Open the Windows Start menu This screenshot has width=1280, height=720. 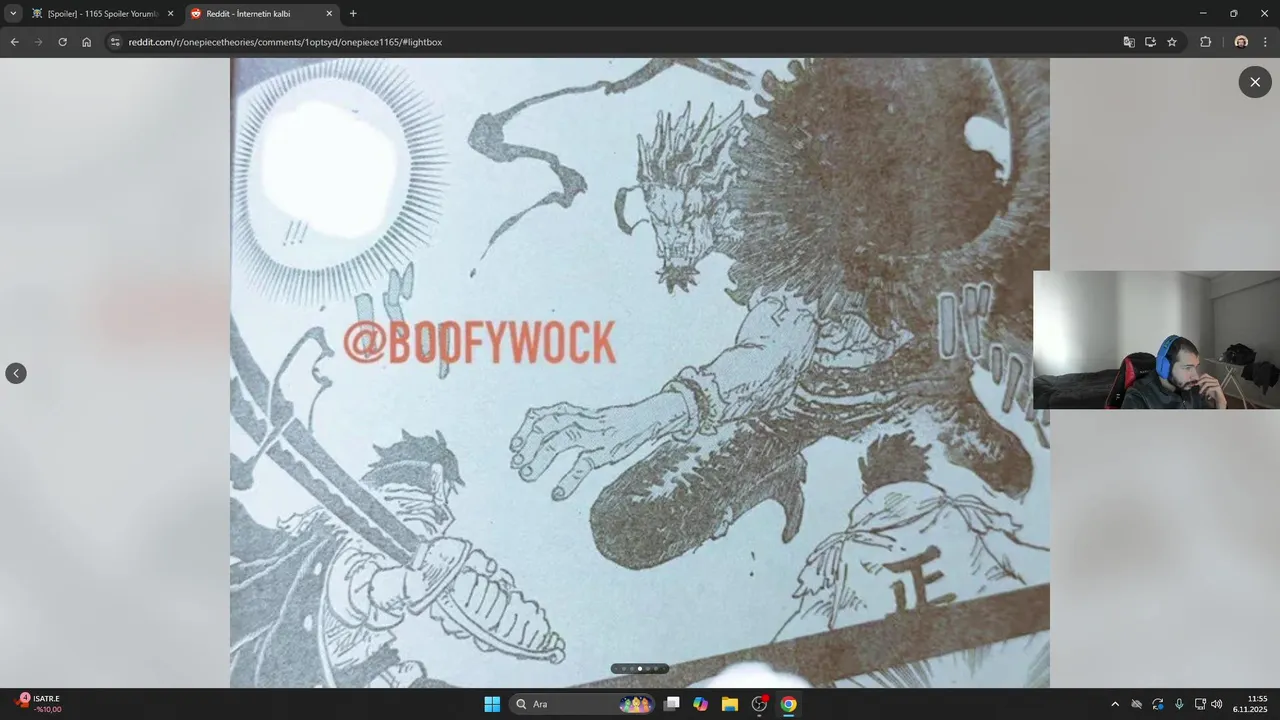pyautogui.click(x=492, y=704)
